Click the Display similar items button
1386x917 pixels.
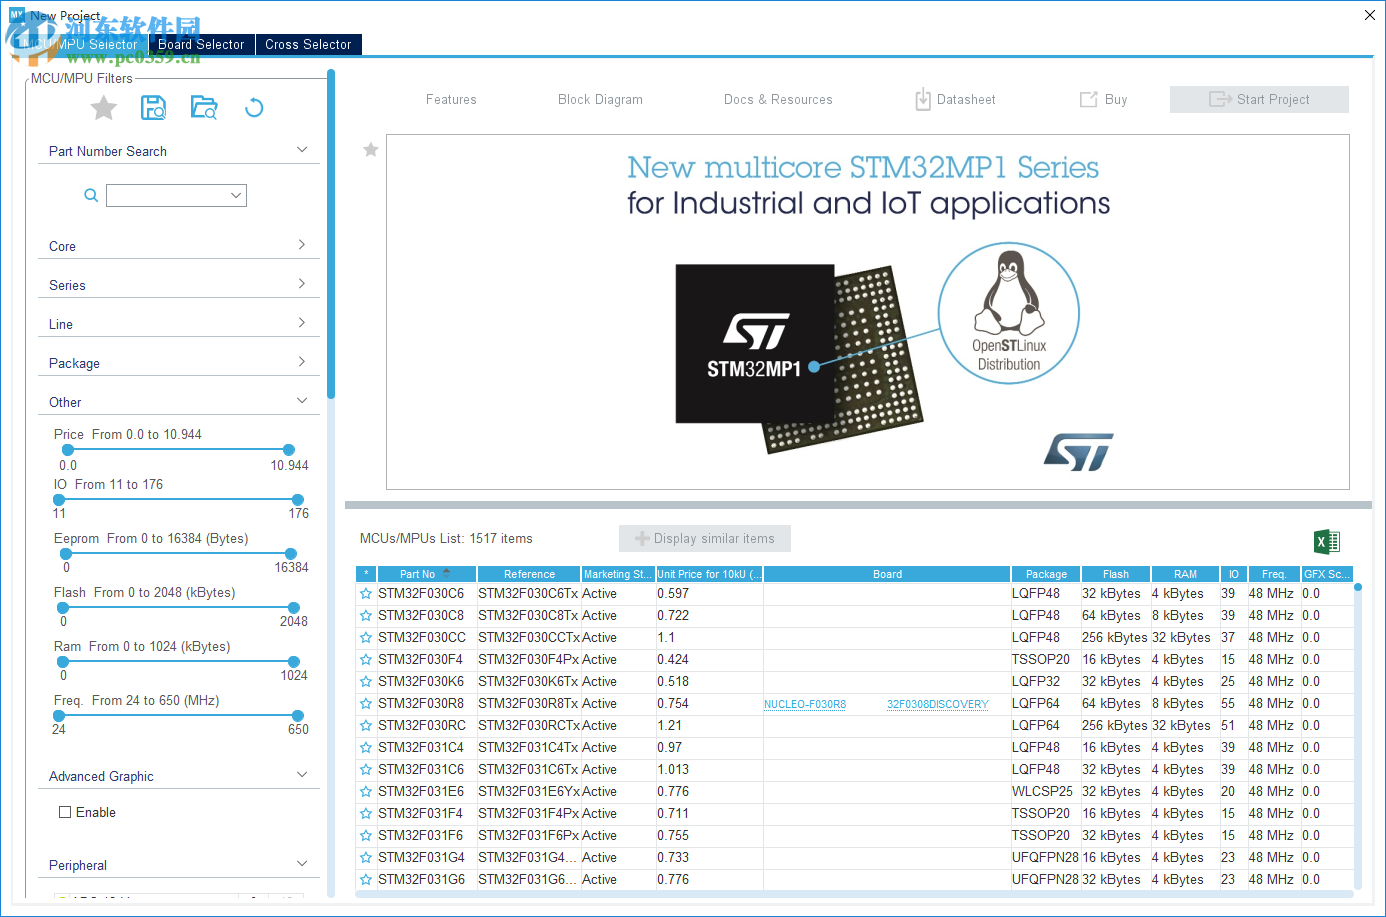pos(704,538)
